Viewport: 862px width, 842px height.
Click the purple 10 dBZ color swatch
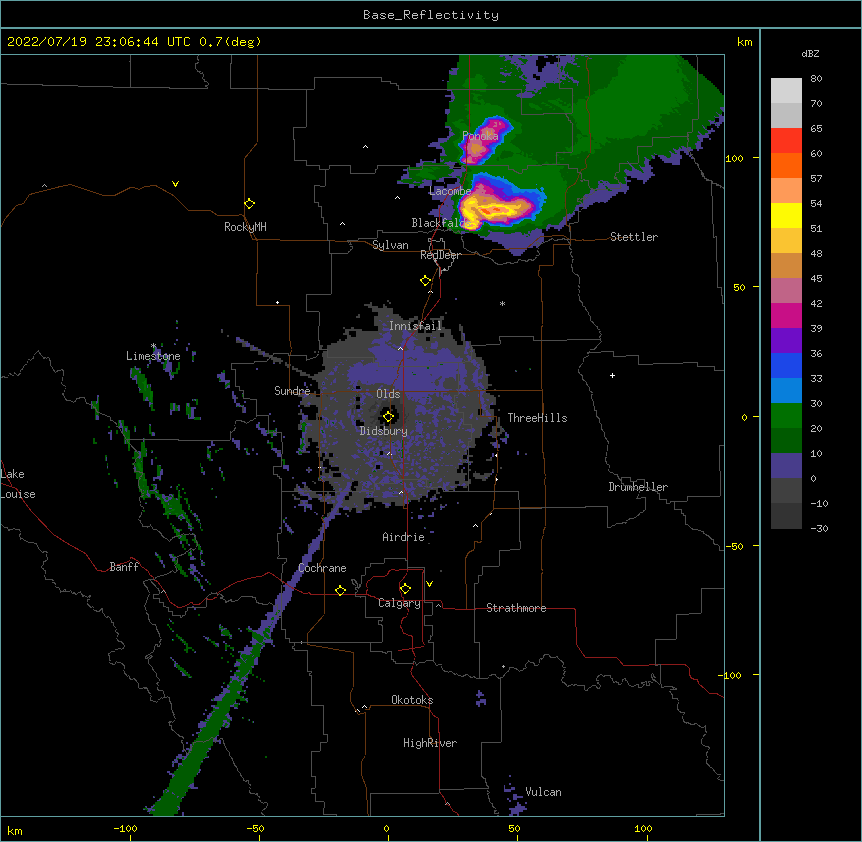point(786,466)
